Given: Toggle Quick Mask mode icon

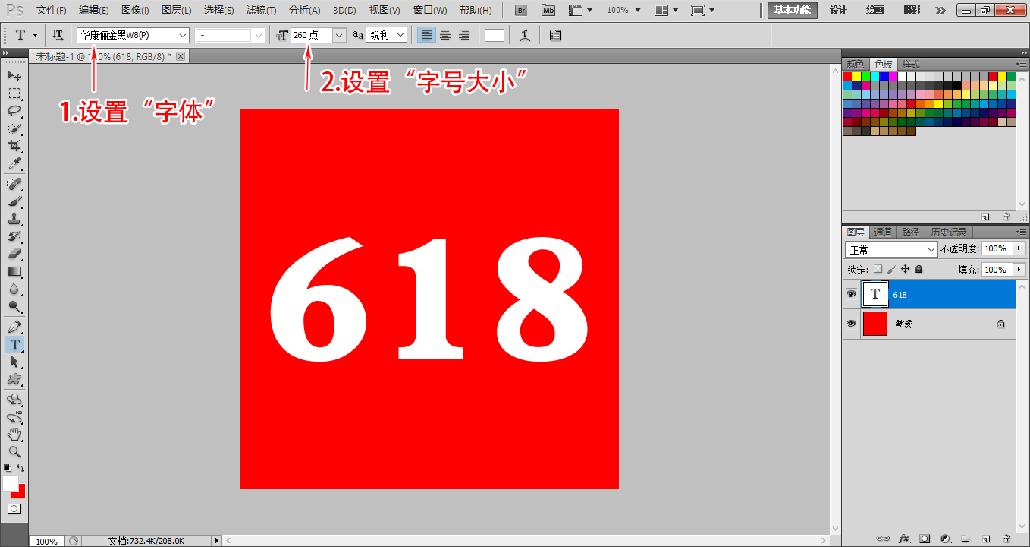Looking at the screenshot, I should coord(14,509).
